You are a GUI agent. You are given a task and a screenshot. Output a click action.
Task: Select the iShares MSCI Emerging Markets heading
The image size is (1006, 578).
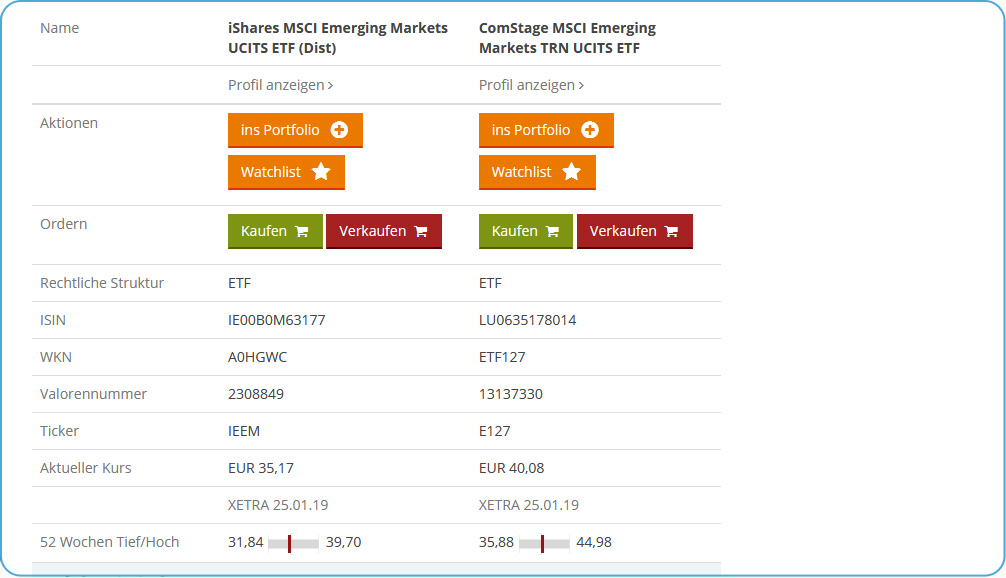pos(337,38)
